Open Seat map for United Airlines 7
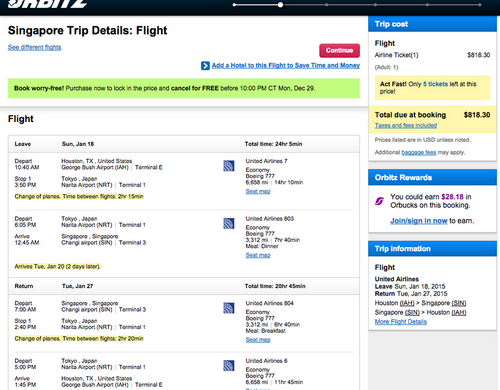 258,191
